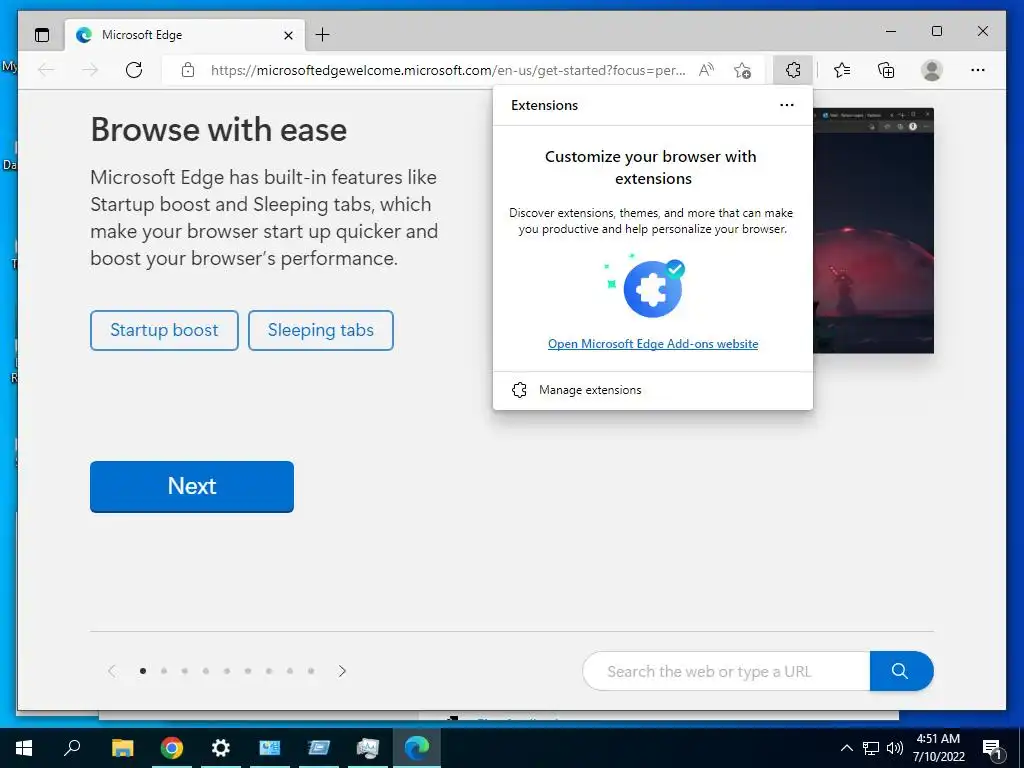Open the Windows Start menu

(24, 748)
